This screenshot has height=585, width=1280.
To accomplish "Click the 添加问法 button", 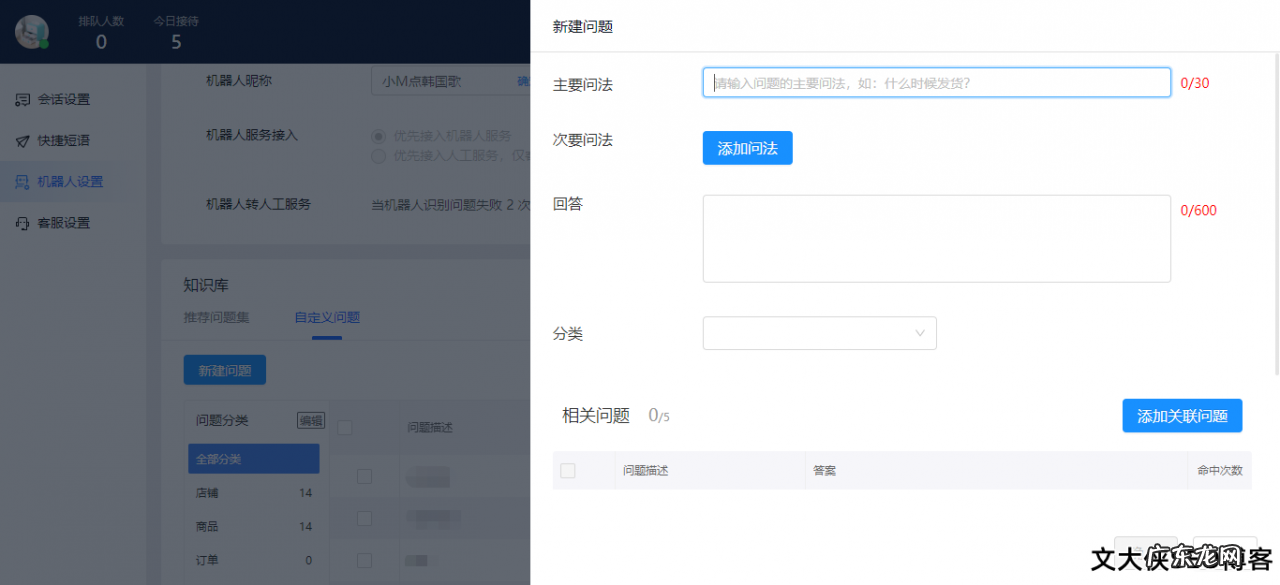I will (747, 147).
